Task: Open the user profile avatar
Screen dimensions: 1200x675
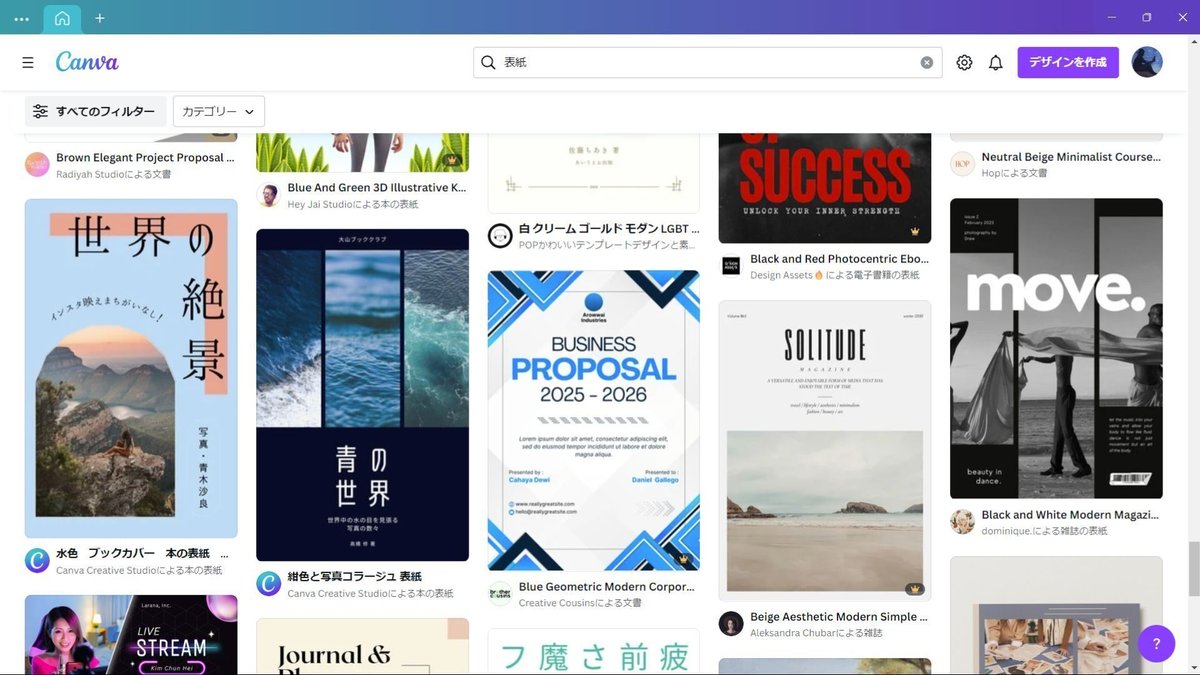Action: coord(1147,62)
